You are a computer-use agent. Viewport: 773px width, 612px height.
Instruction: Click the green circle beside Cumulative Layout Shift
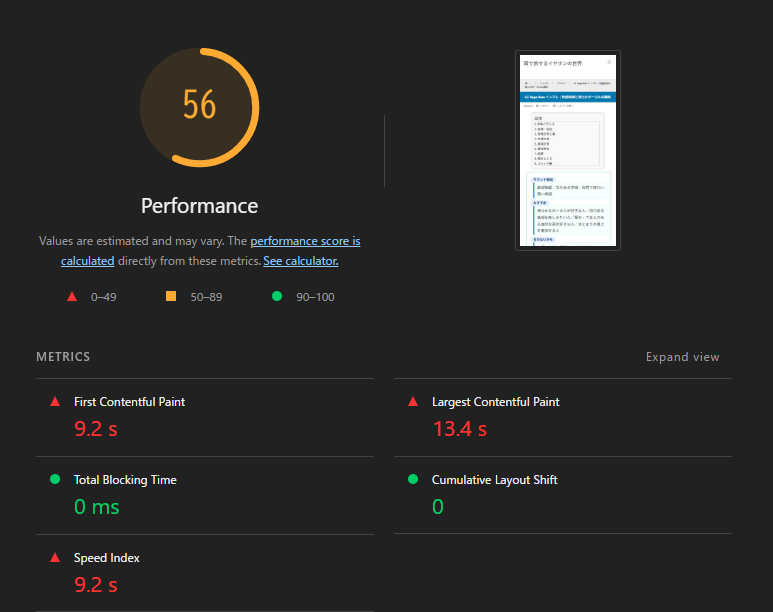pos(413,480)
